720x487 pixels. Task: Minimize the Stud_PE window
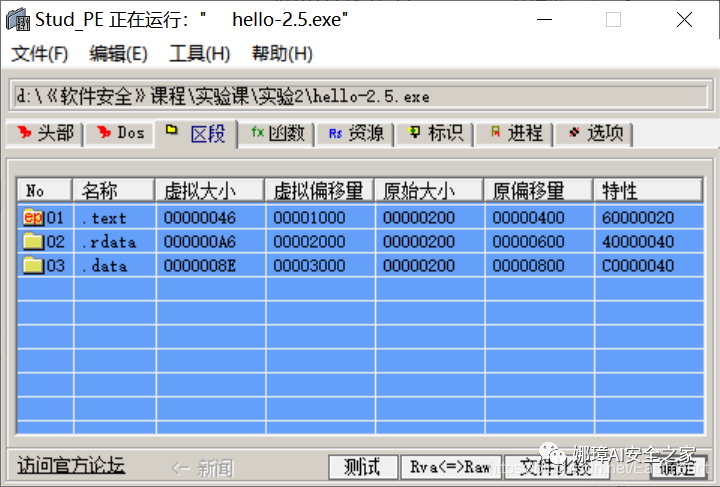[x=545, y=20]
